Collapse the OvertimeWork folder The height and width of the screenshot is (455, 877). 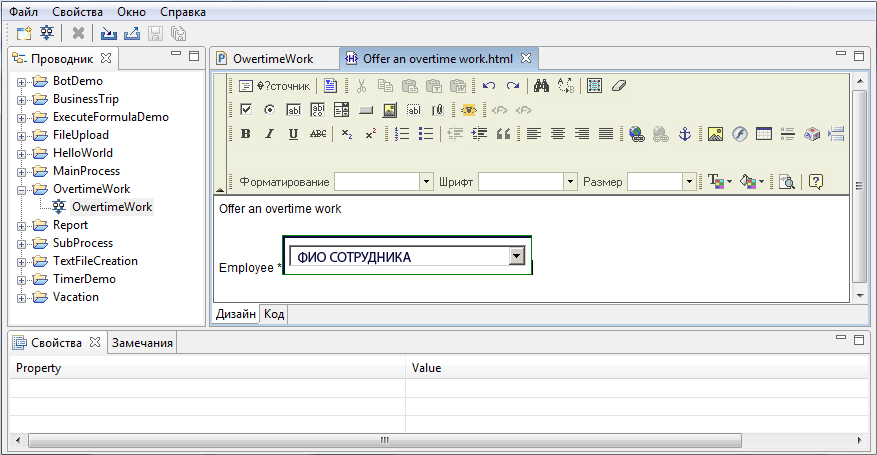tap(21, 190)
